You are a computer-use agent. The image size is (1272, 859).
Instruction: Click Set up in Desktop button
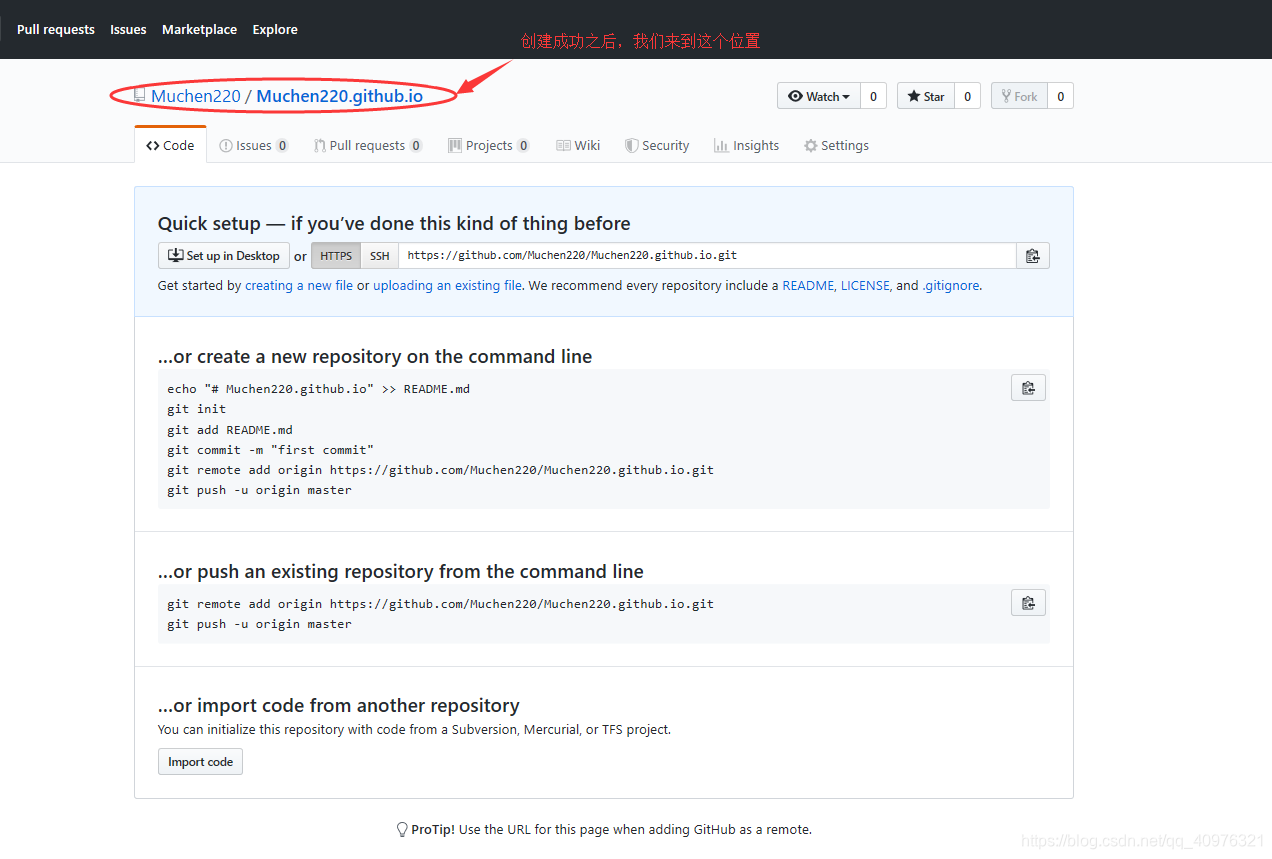click(x=224, y=256)
